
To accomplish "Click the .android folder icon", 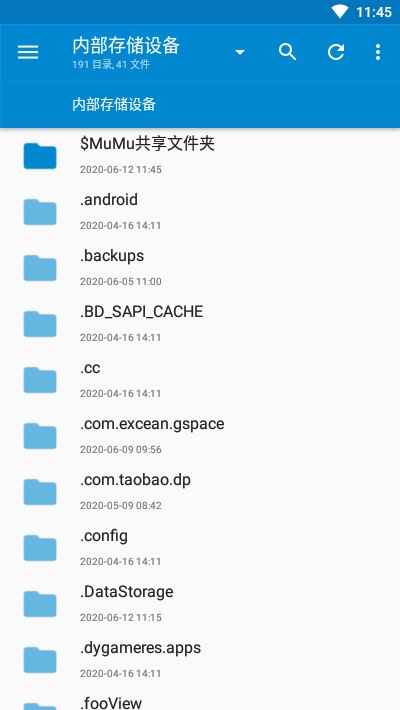I will 40,212.
